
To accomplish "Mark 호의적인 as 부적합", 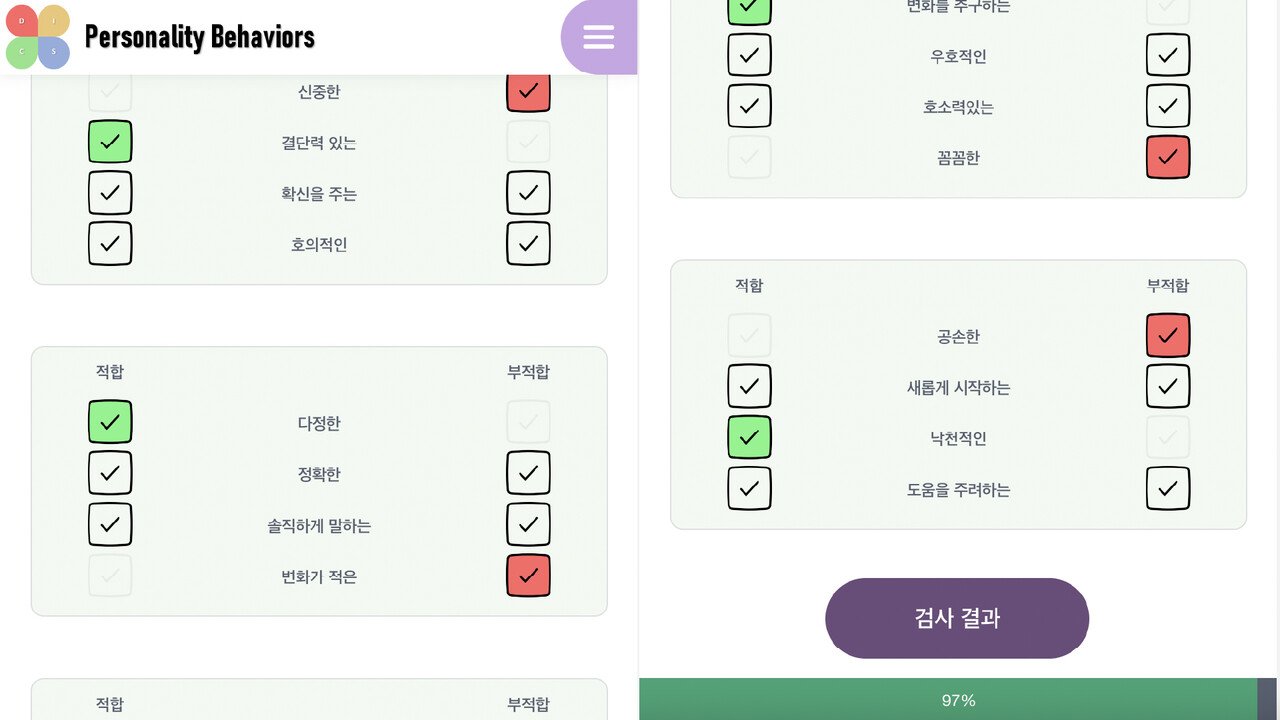I will (x=528, y=244).
